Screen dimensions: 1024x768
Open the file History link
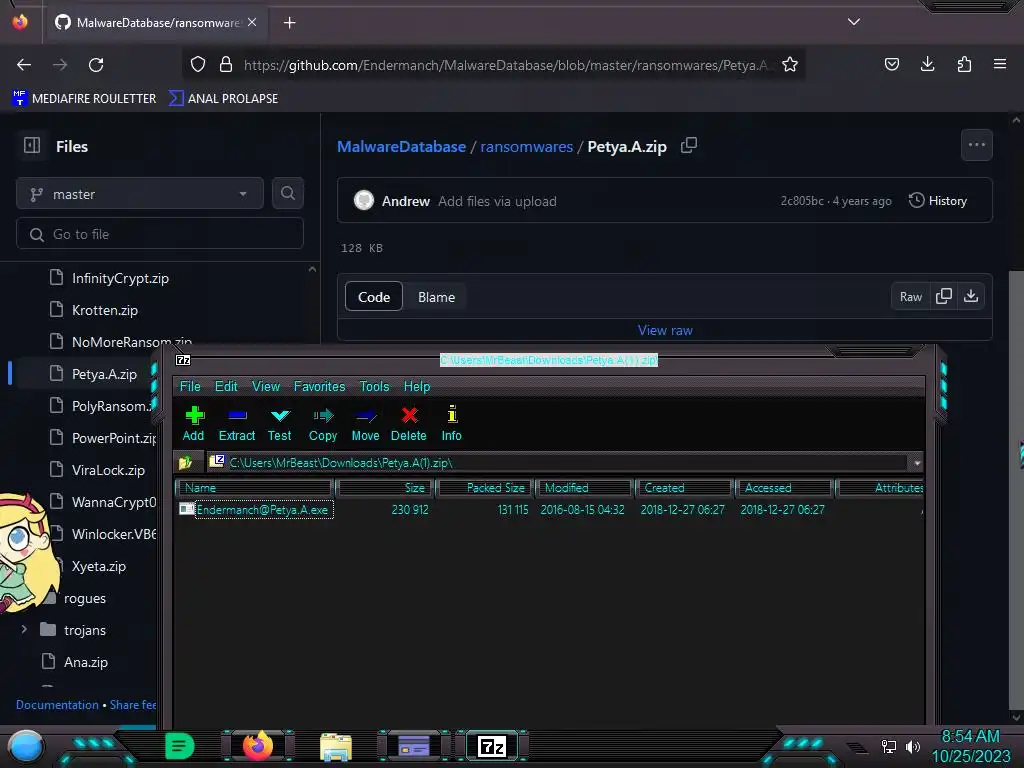pyautogui.click(x=938, y=200)
